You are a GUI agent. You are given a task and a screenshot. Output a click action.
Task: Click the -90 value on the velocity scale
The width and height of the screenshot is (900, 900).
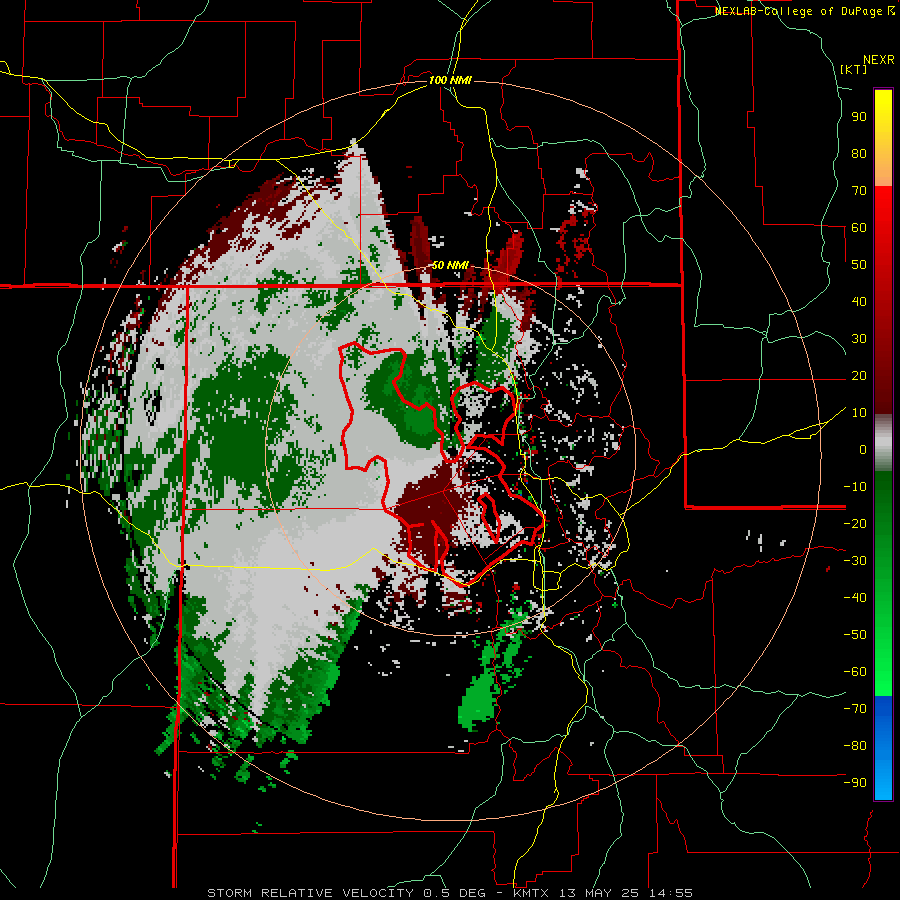[x=855, y=783]
